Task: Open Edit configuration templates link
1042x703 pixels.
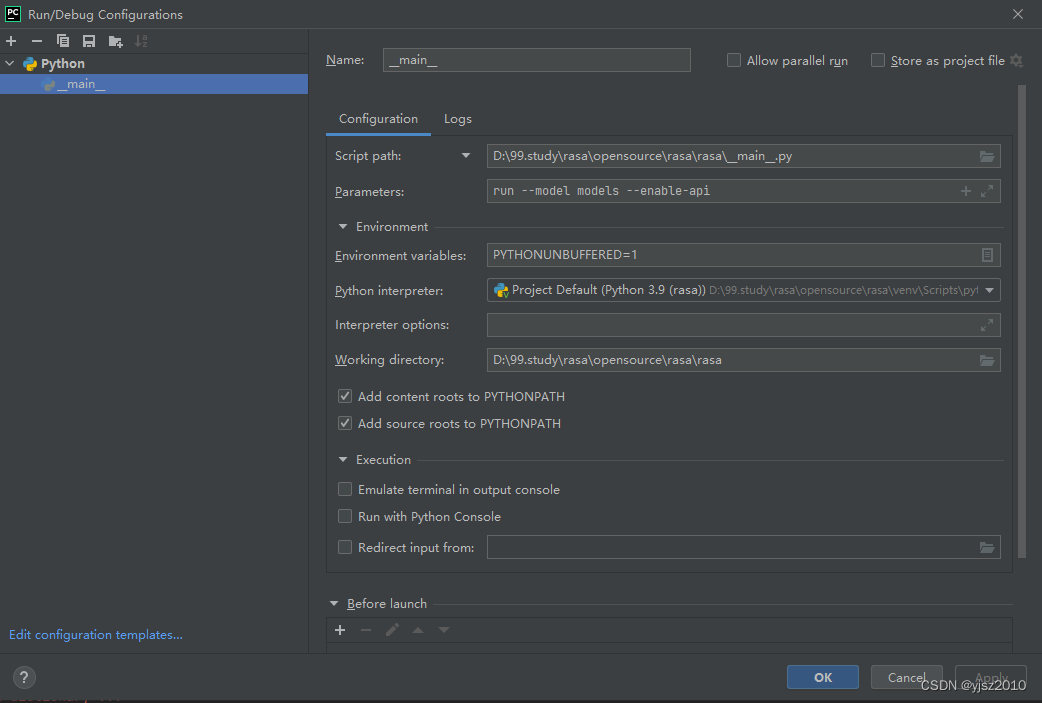Action: pos(96,635)
